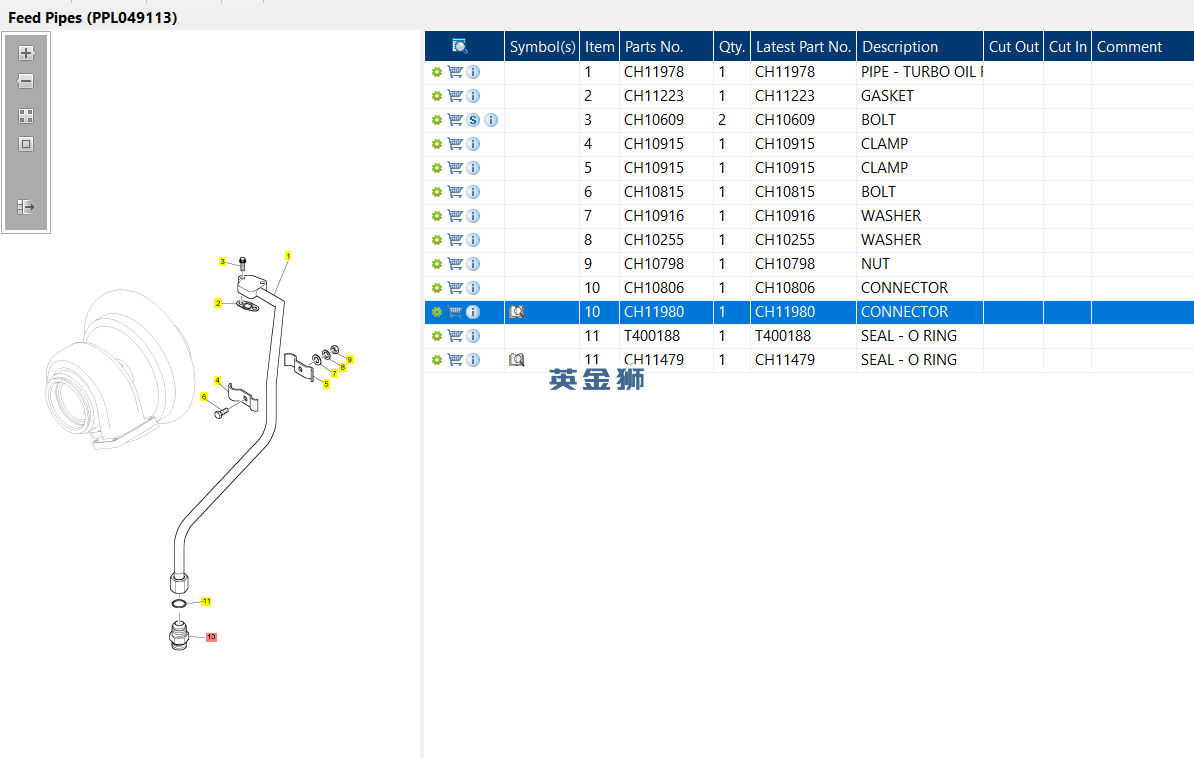Select the PIPE - TURBO OIL description cell
The height and width of the screenshot is (758, 1194).
(x=920, y=72)
